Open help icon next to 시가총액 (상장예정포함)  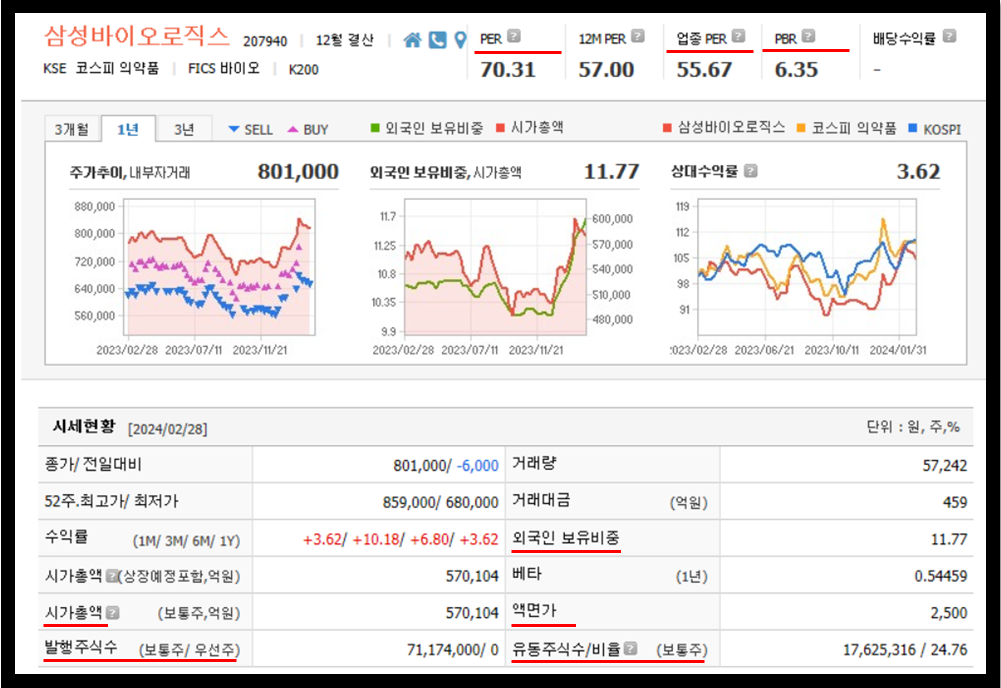[112, 576]
